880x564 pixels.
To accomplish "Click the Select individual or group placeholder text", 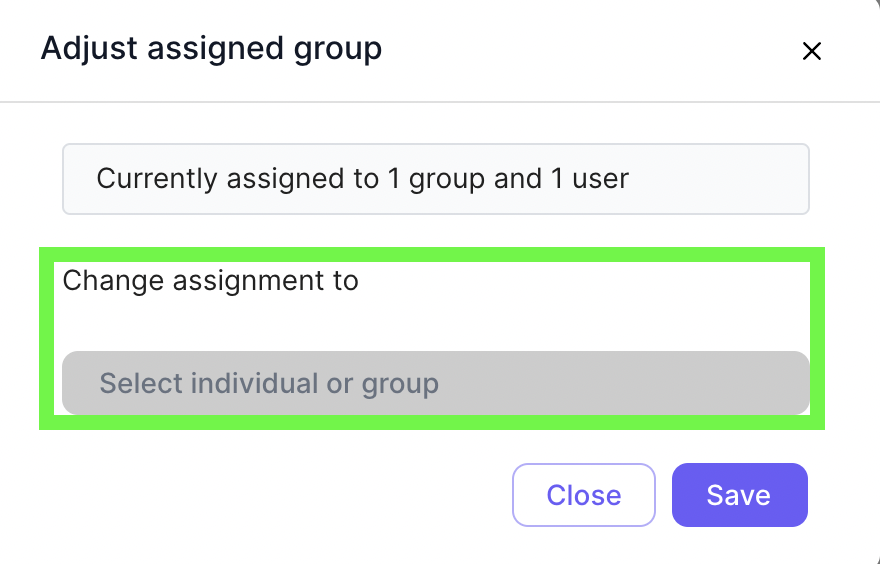I will coord(269,383).
